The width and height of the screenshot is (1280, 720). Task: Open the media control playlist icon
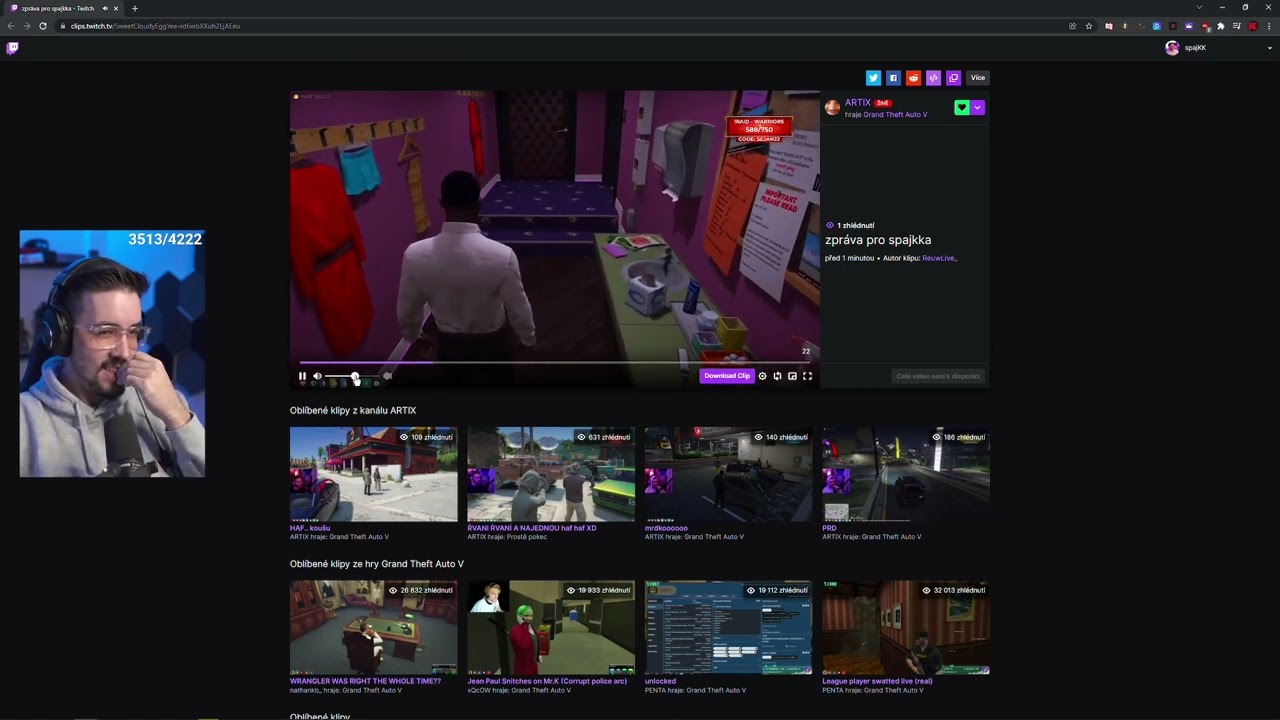1237,26
